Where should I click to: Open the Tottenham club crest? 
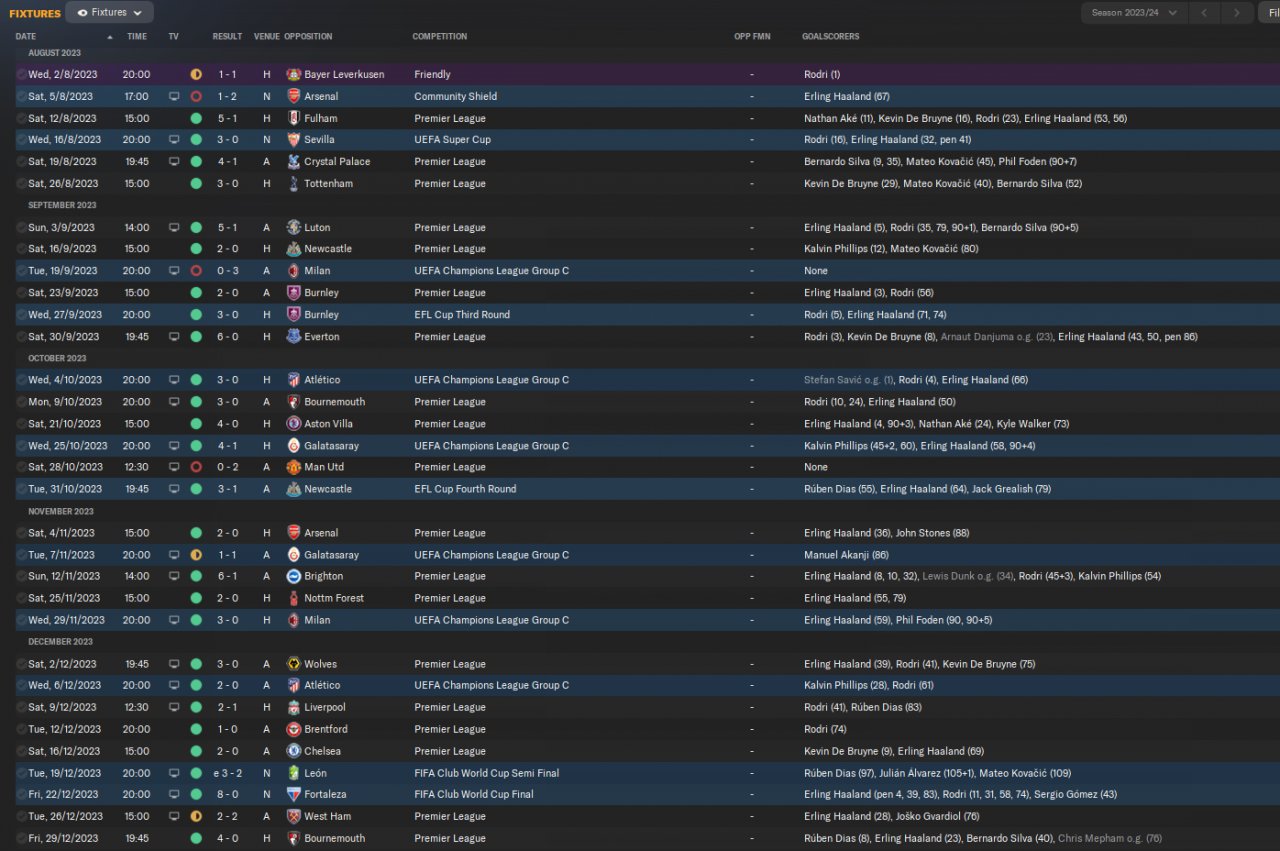(x=294, y=184)
